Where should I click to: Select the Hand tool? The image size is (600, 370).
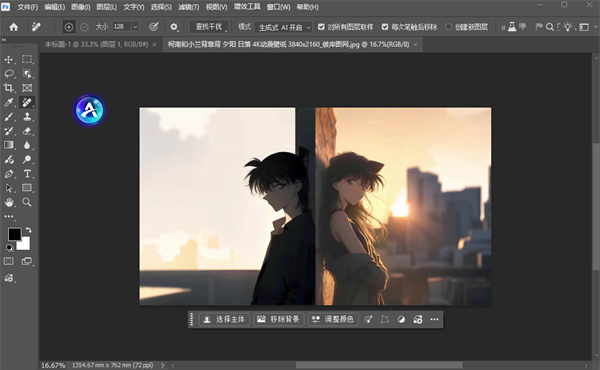coord(8,202)
